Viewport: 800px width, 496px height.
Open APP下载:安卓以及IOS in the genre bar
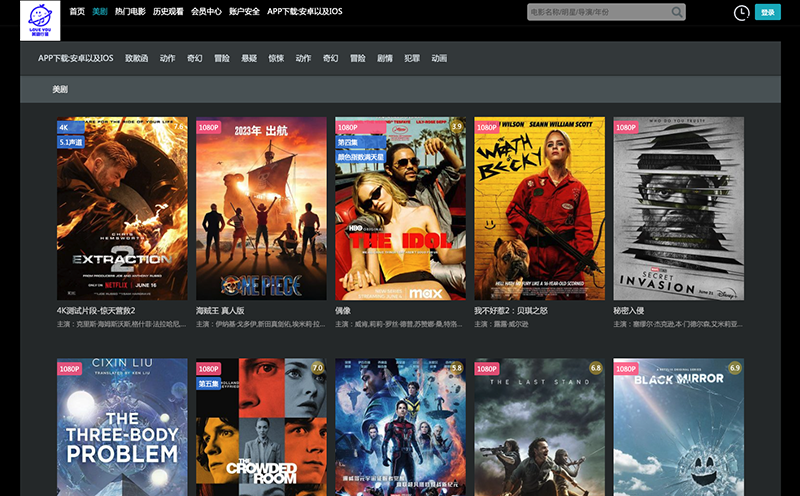click(76, 58)
